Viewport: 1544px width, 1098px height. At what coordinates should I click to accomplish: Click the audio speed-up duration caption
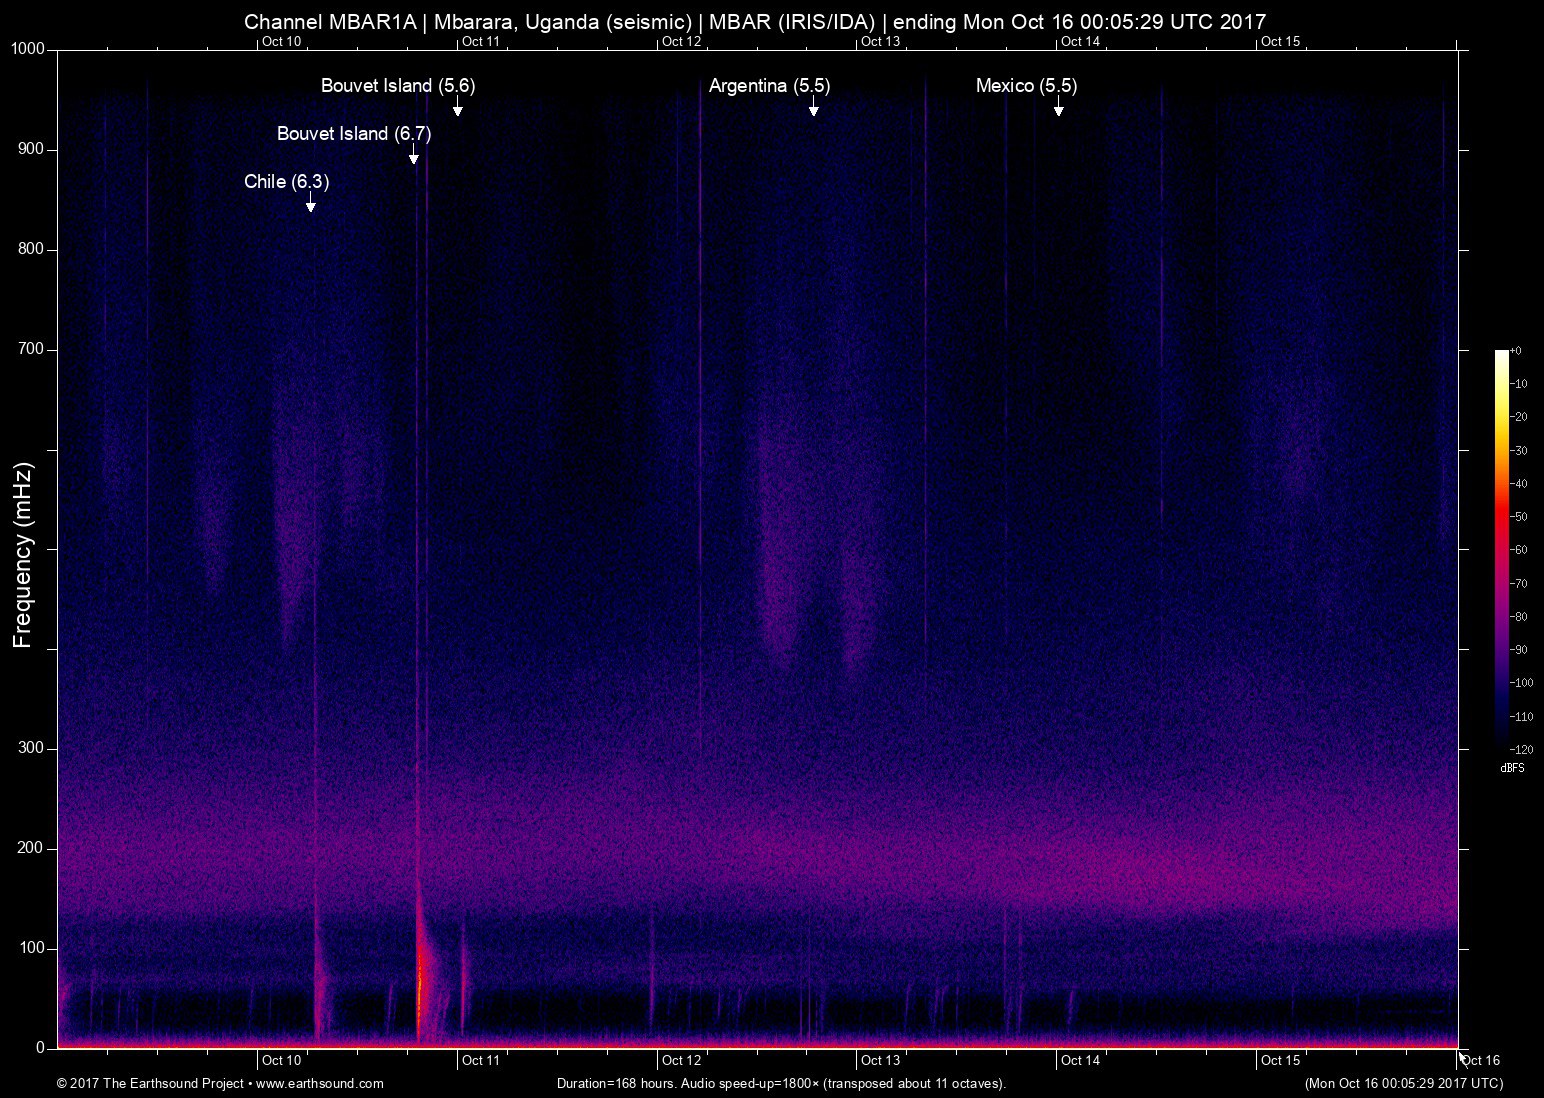780,1083
